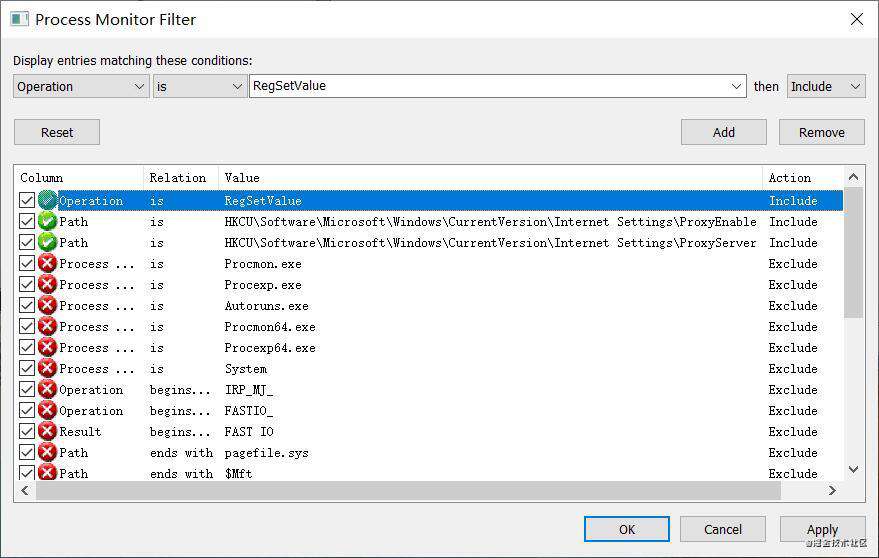The image size is (879, 558).
Task: Confirm with the OK button
Action: (x=627, y=529)
